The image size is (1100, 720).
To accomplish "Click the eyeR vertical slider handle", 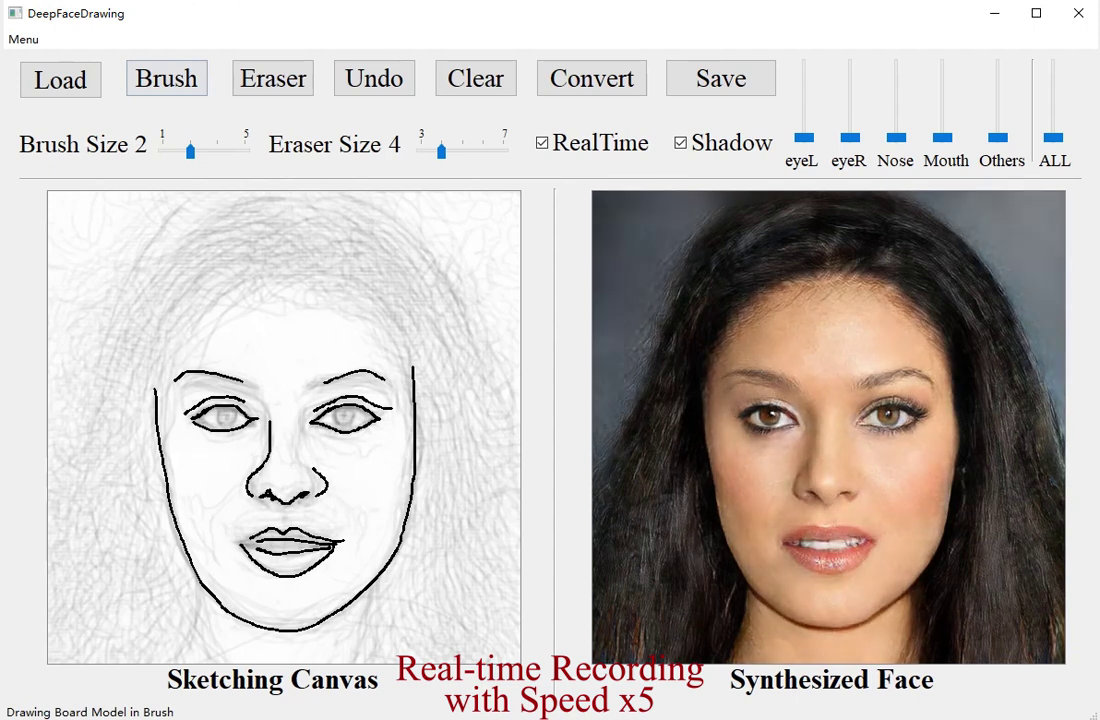I will (850, 137).
